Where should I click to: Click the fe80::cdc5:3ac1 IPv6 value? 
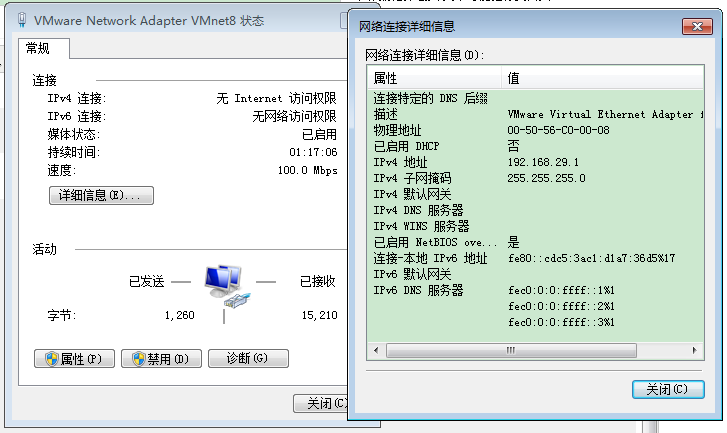pyautogui.click(x=592, y=258)
